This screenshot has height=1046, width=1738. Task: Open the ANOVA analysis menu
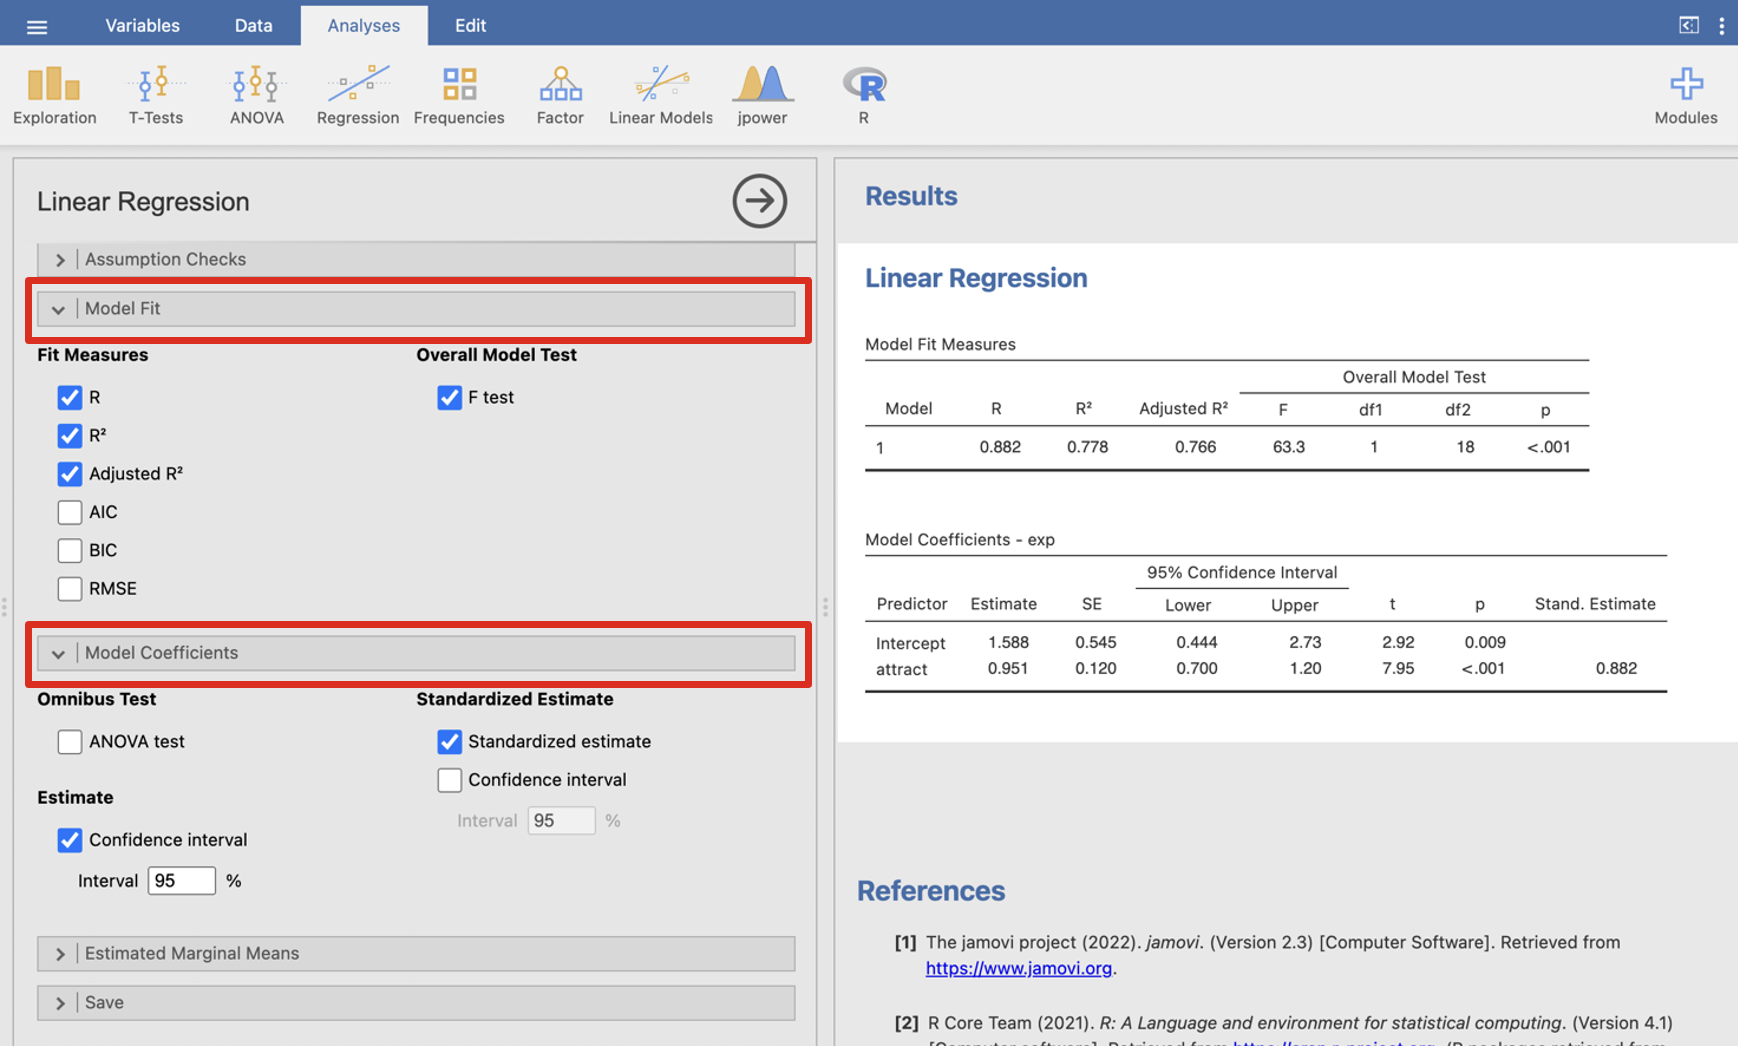(x=256, y=96)
